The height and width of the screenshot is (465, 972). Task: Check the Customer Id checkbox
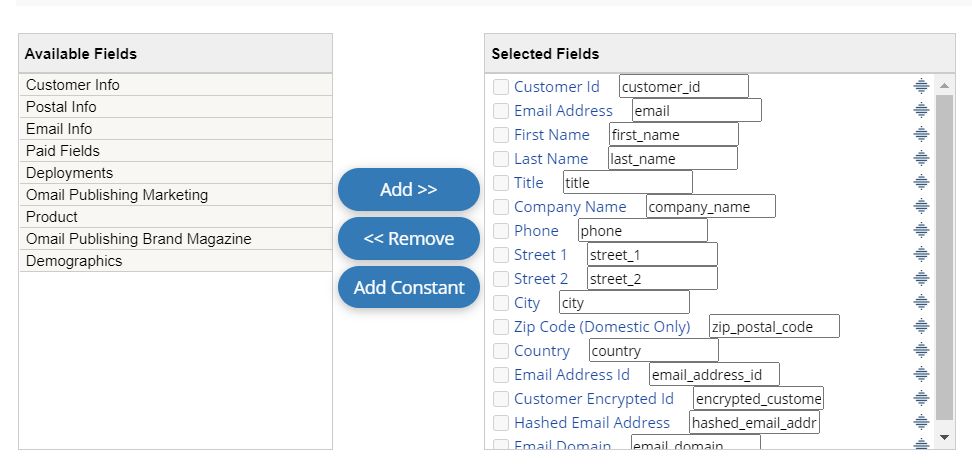pyautogui.click(x=501, y=87)
